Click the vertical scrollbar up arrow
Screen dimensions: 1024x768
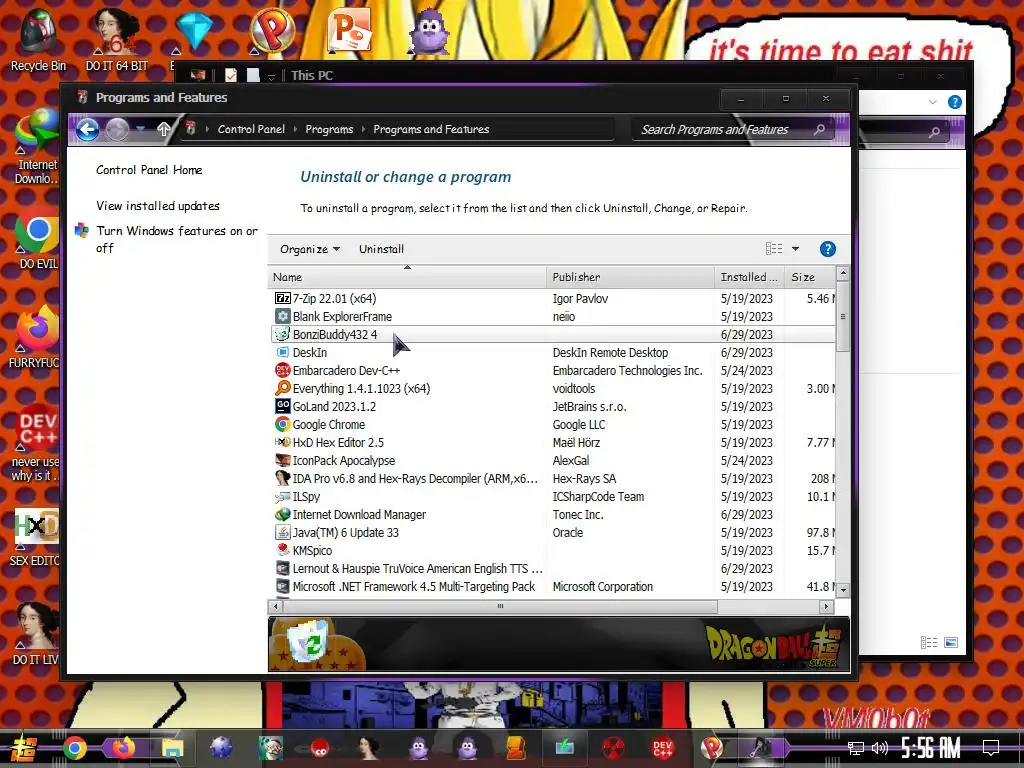tap(843, 272)
